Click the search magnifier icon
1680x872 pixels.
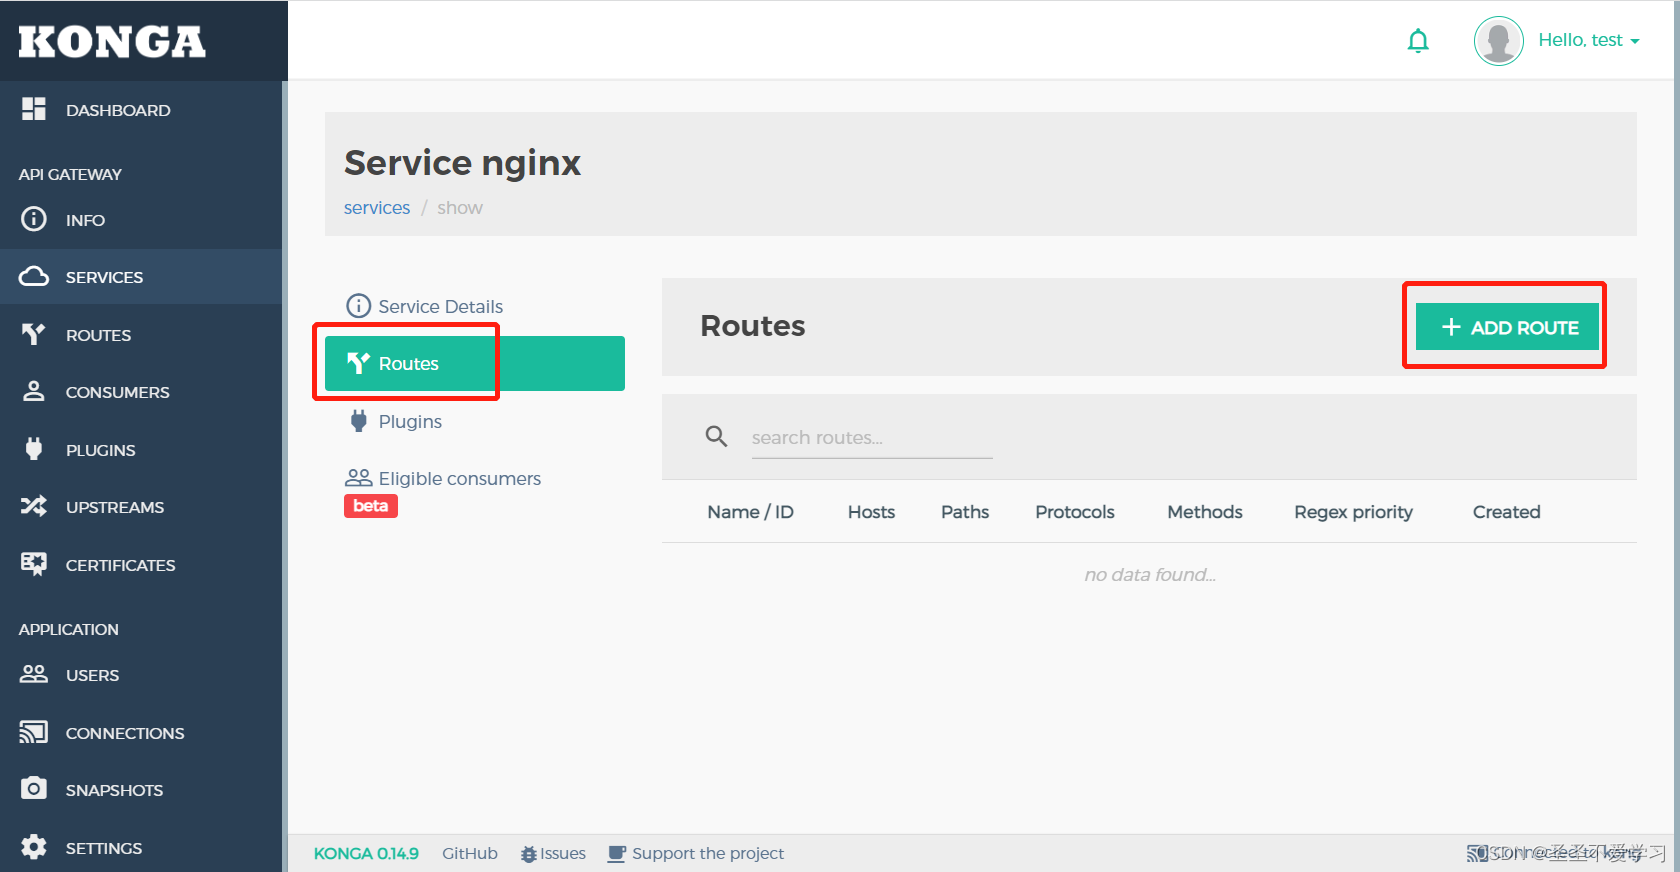716,436
